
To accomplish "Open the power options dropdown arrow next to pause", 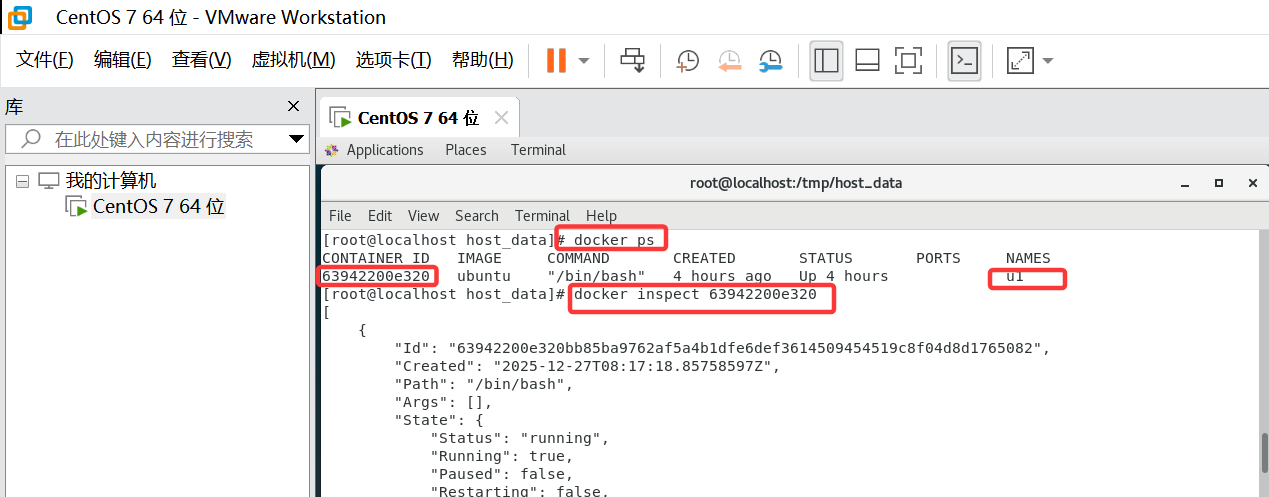I will tap(584, 60).
